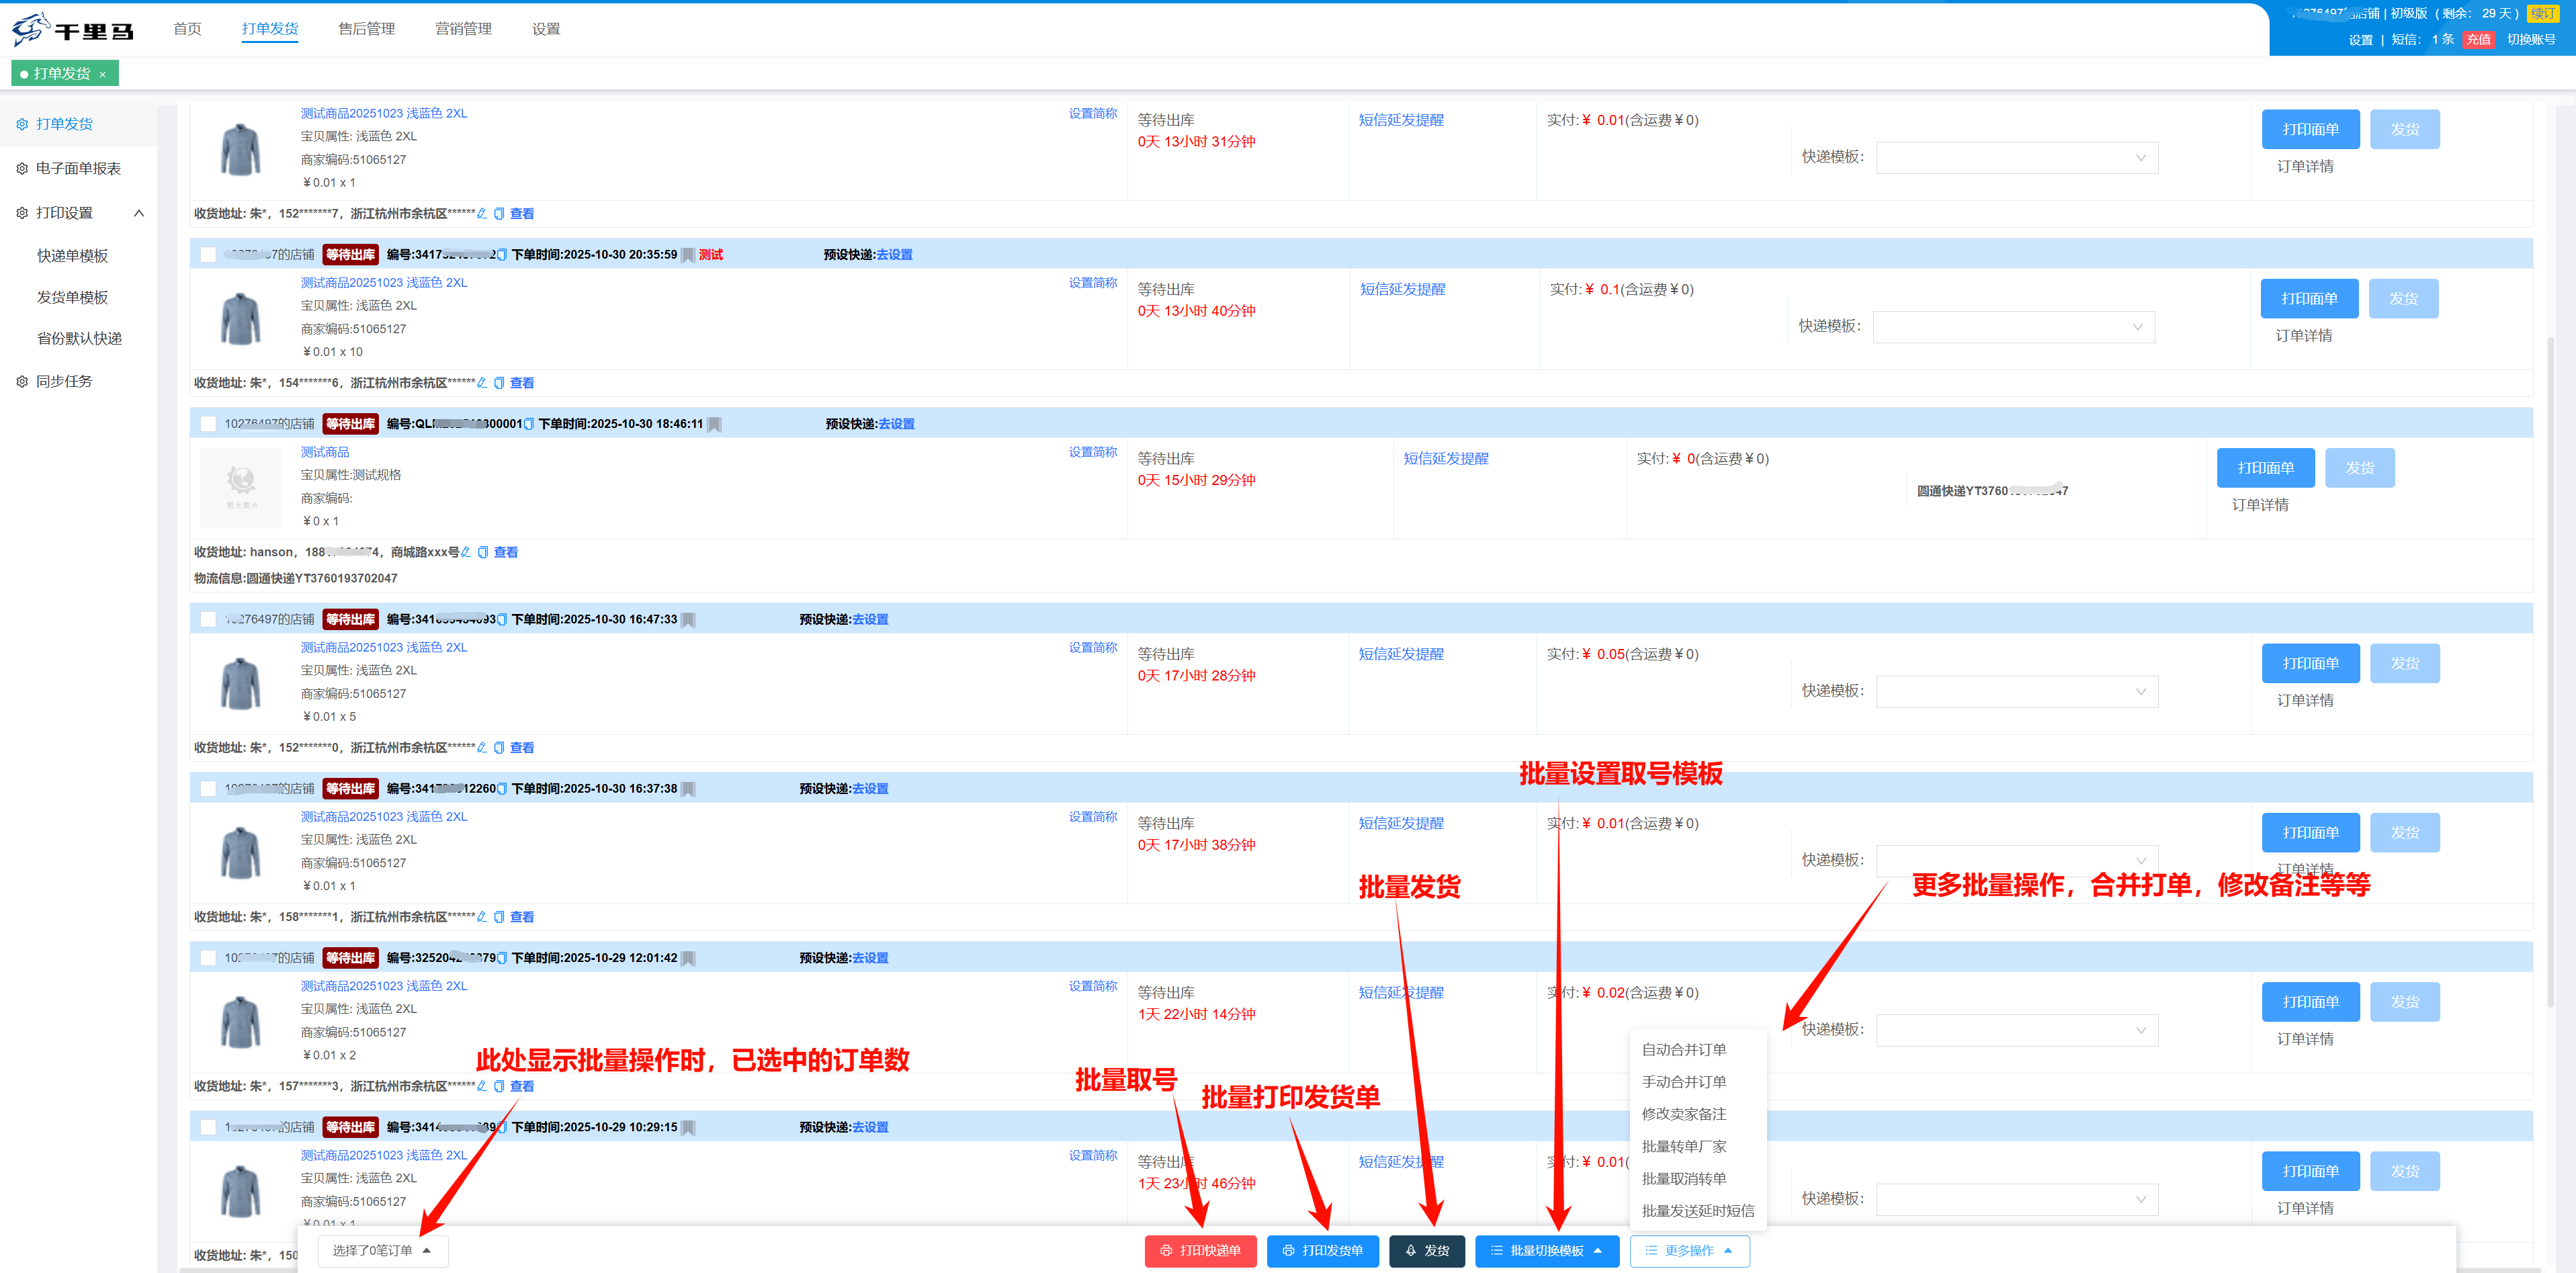Click the copy icon next to hanson's address
Screen dimensions: 2576x1273
483,552
